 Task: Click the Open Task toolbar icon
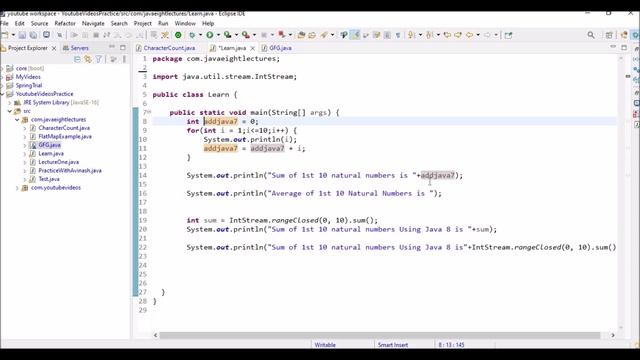[x=312, y=35]
